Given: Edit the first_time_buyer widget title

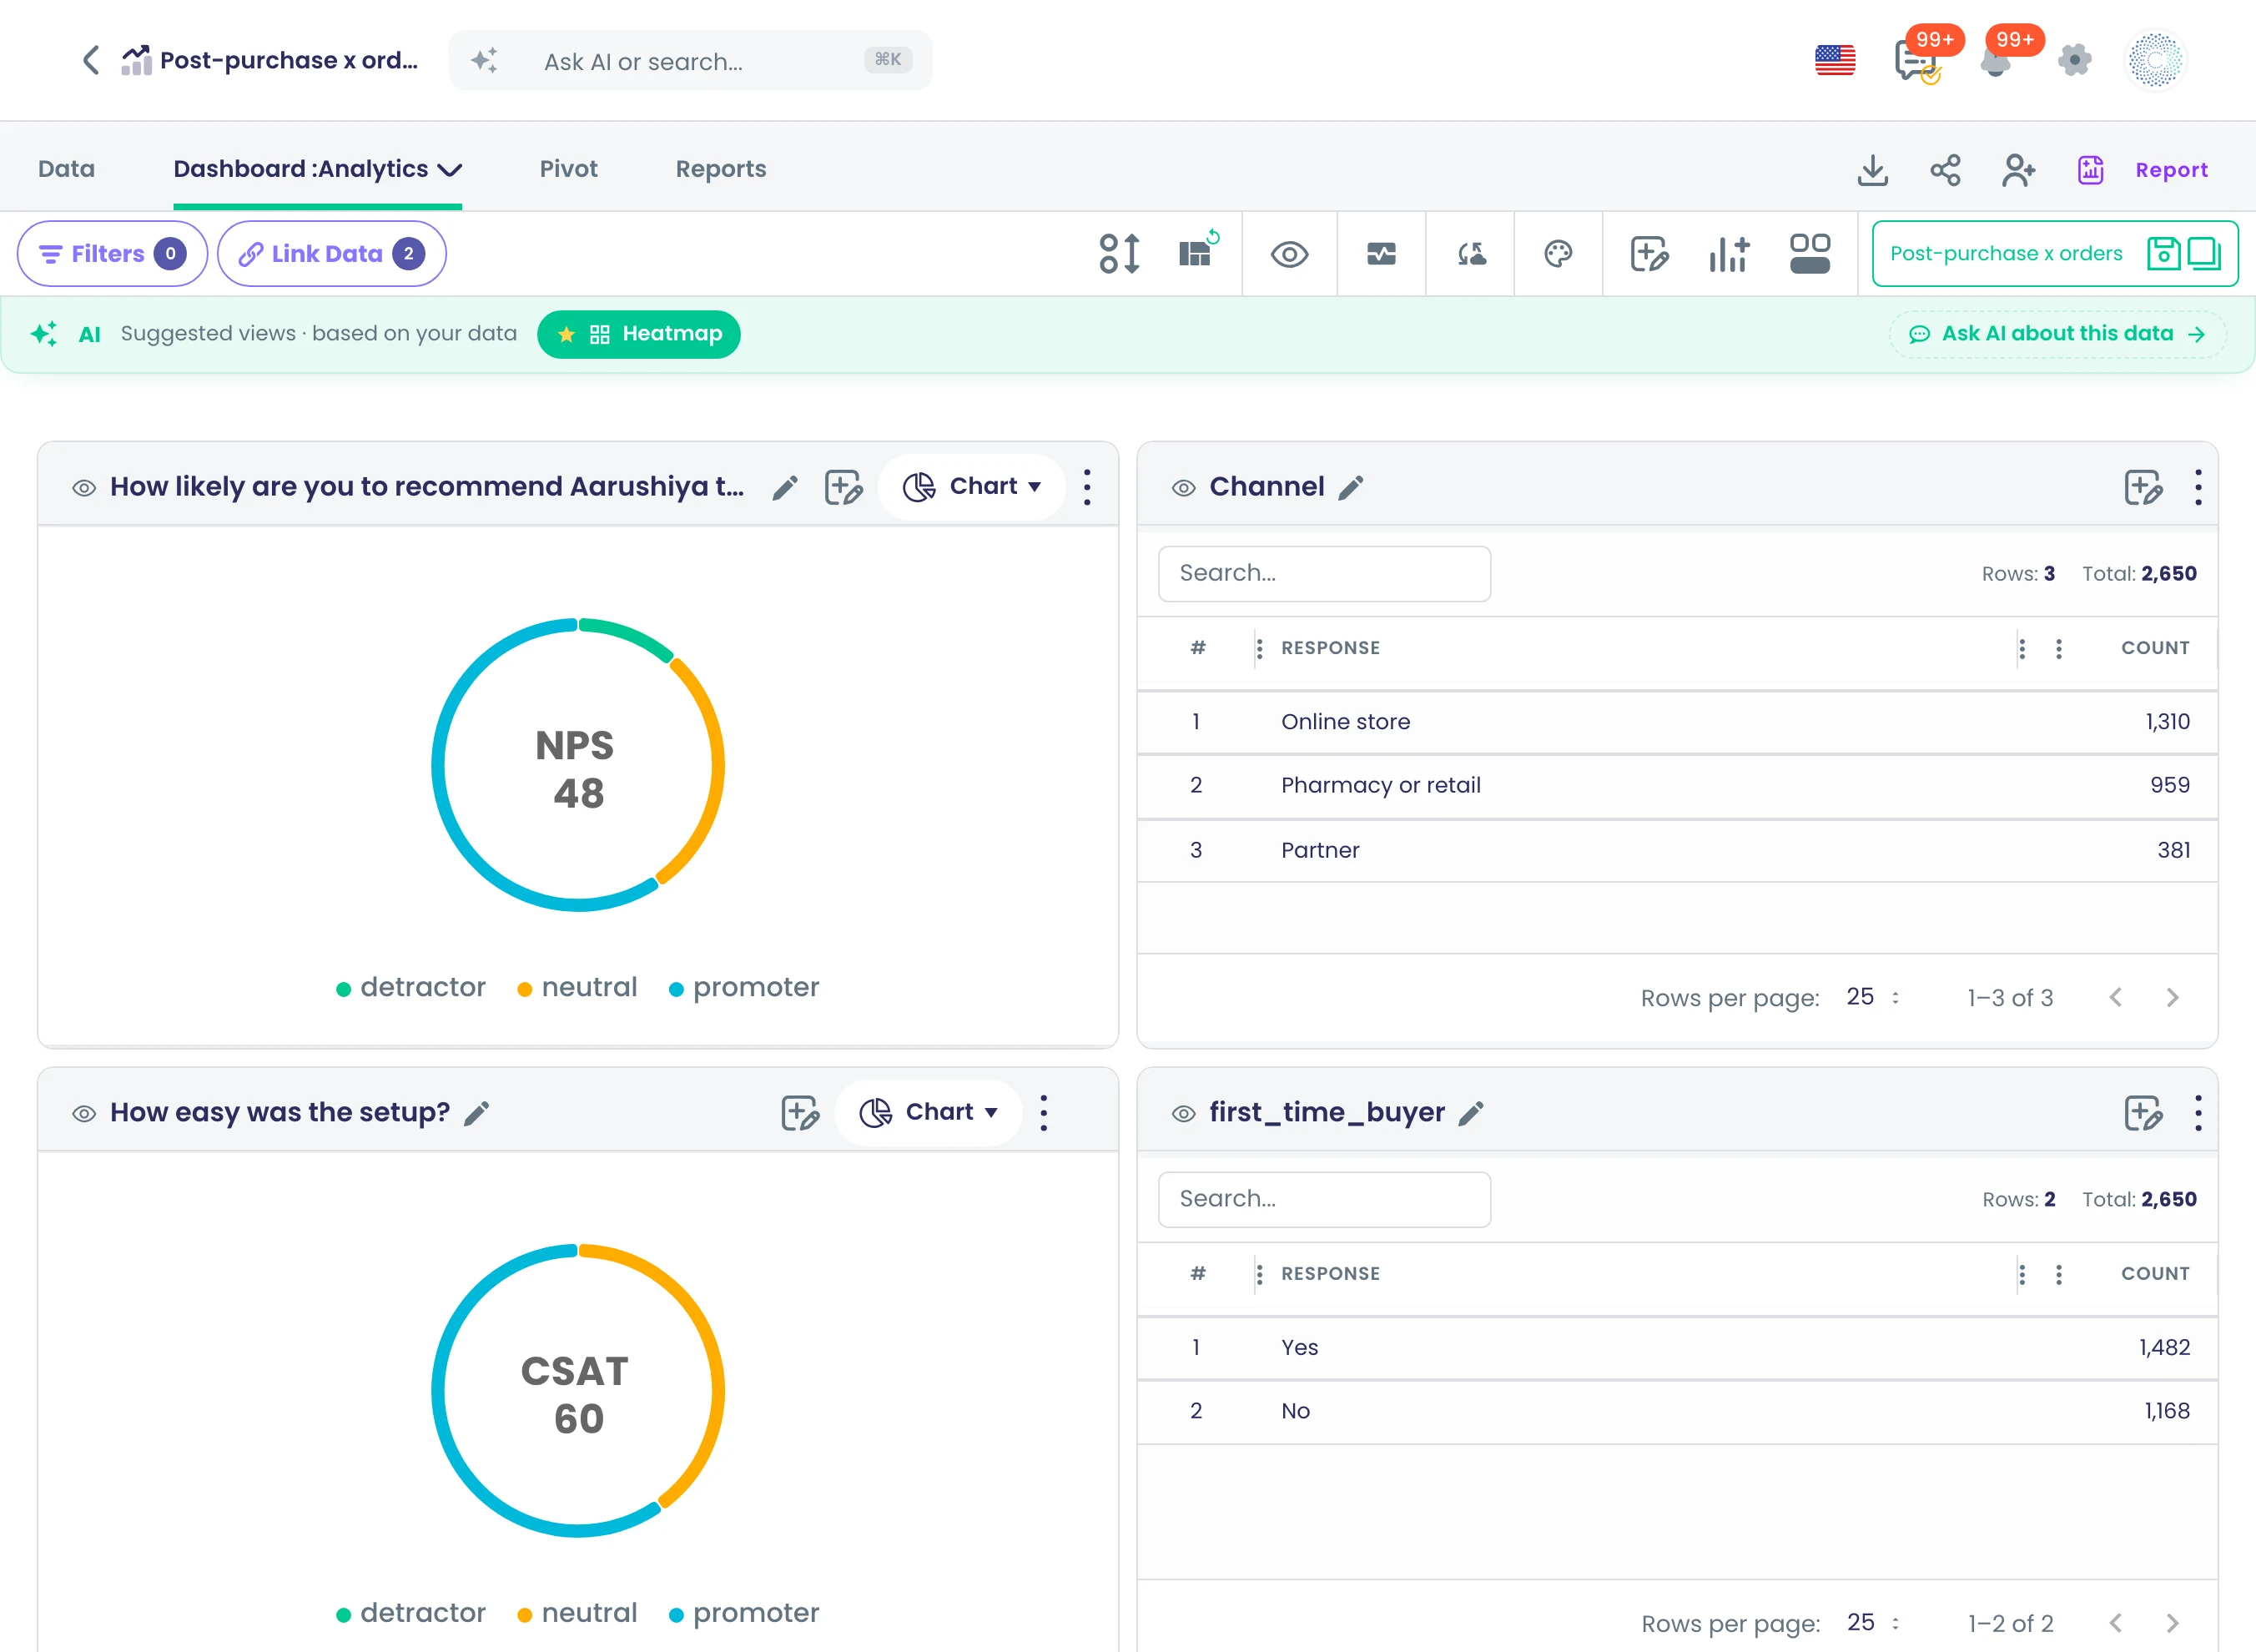Looking at the screenshot, I should click(1471, 1113).
